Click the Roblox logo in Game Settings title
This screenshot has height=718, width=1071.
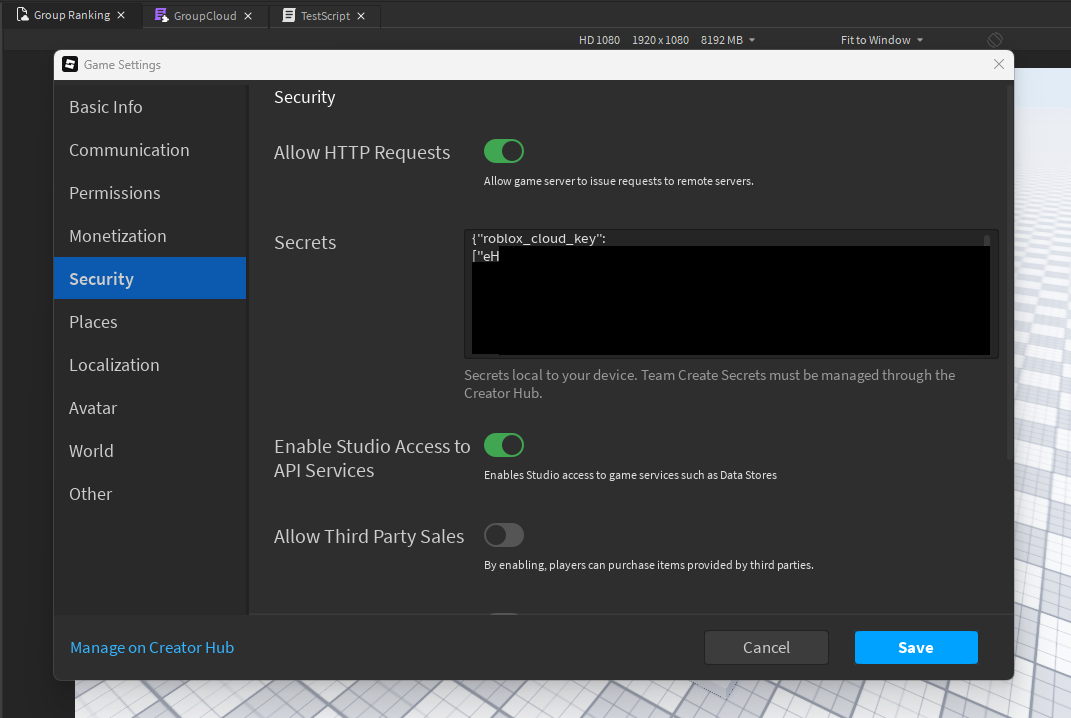[x=70, y=64]
